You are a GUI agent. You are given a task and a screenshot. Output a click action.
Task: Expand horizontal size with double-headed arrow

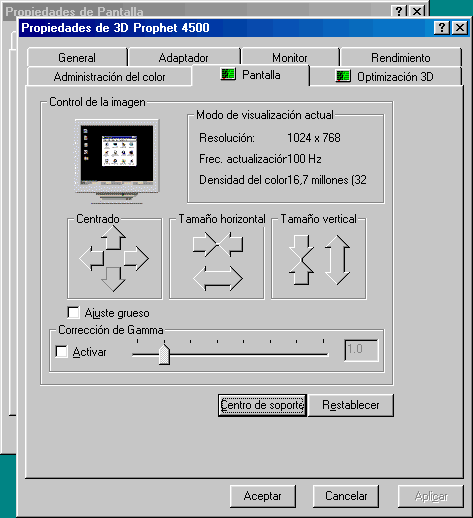point(218,279)
